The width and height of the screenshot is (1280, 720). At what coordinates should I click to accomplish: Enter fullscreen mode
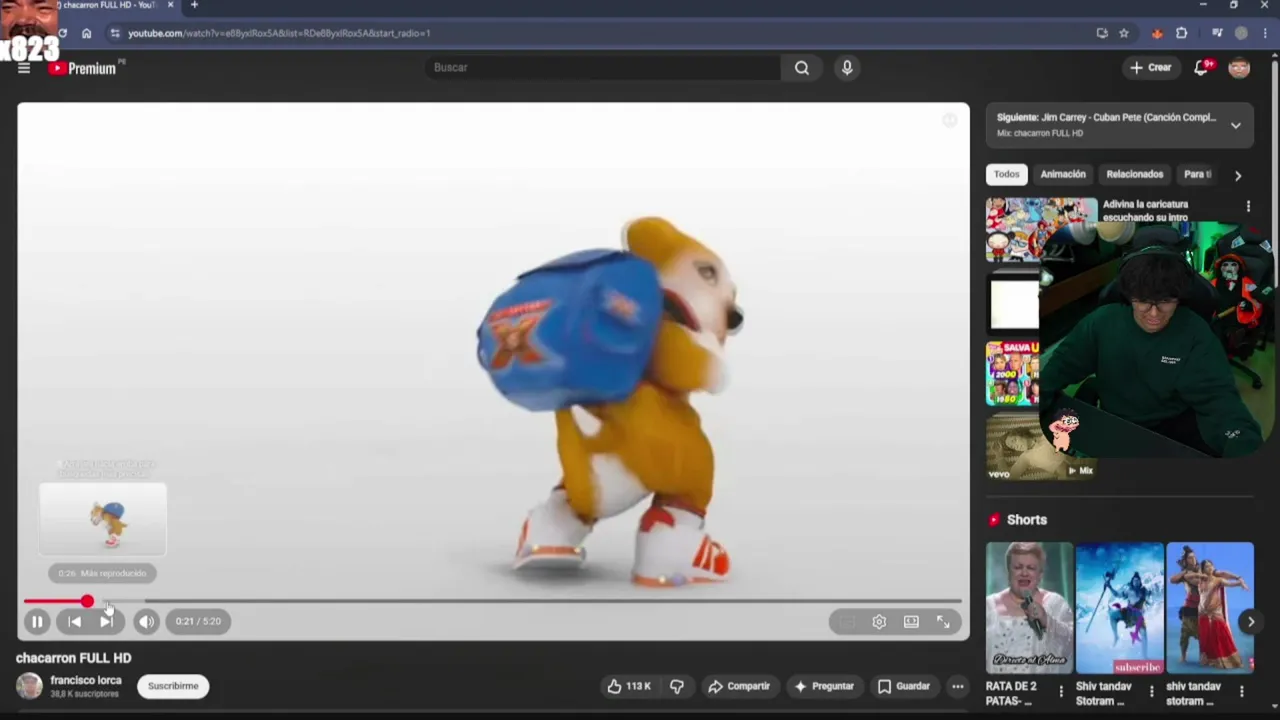(x=943, y=622)
